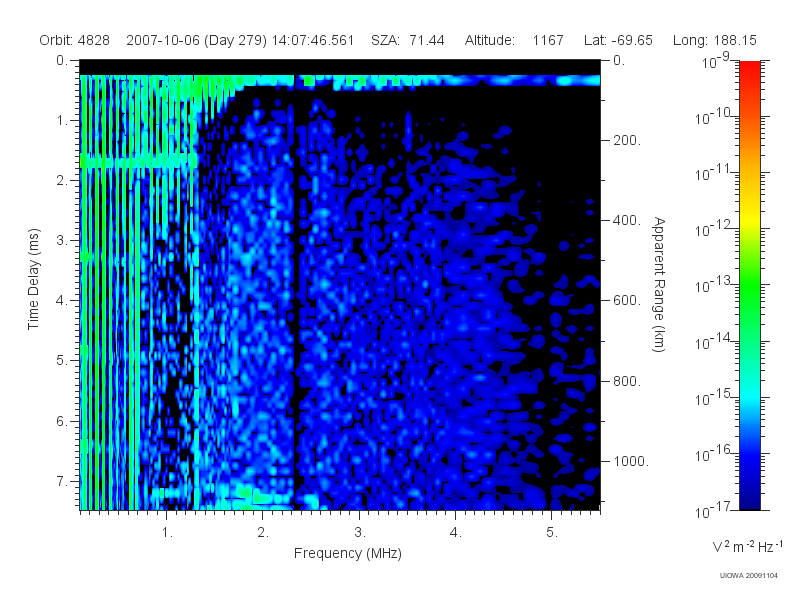Click the 10^-9 label on the color scale
This screenshot has width=800, height=600.
point(716,61)
